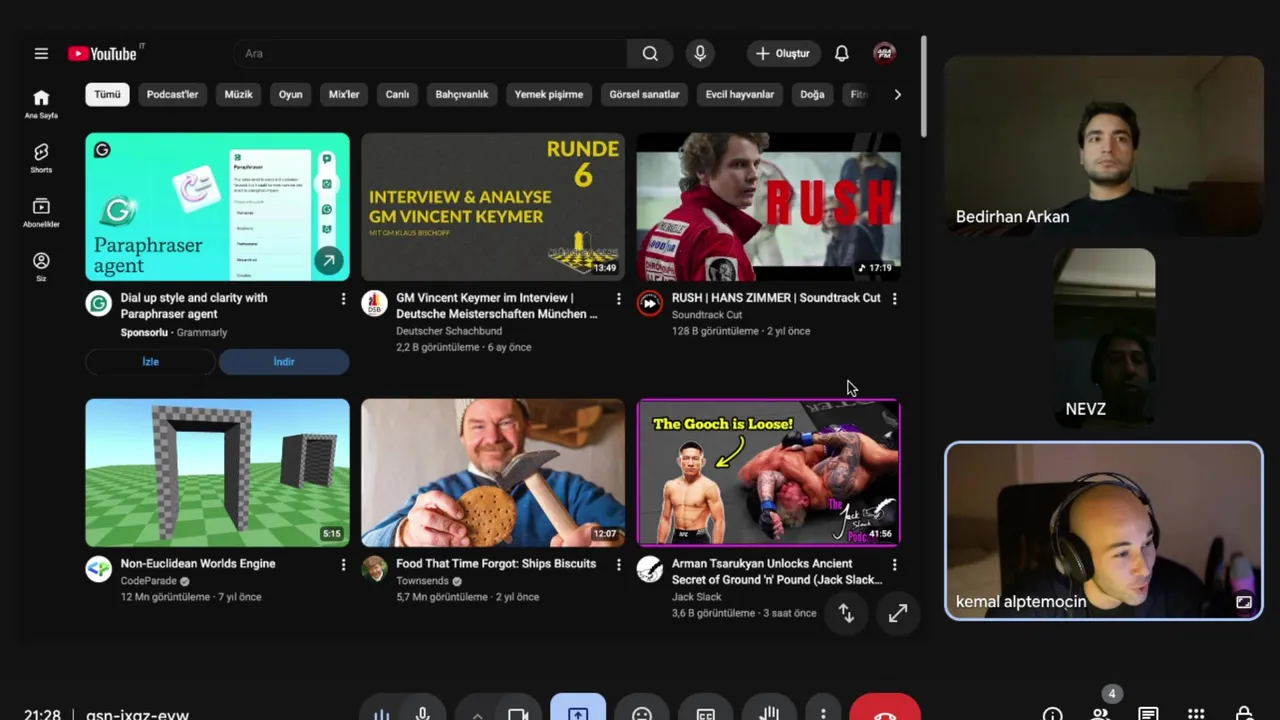Open RUSH Hans Zimmer Soundtrack Cut title

(776, 298)
